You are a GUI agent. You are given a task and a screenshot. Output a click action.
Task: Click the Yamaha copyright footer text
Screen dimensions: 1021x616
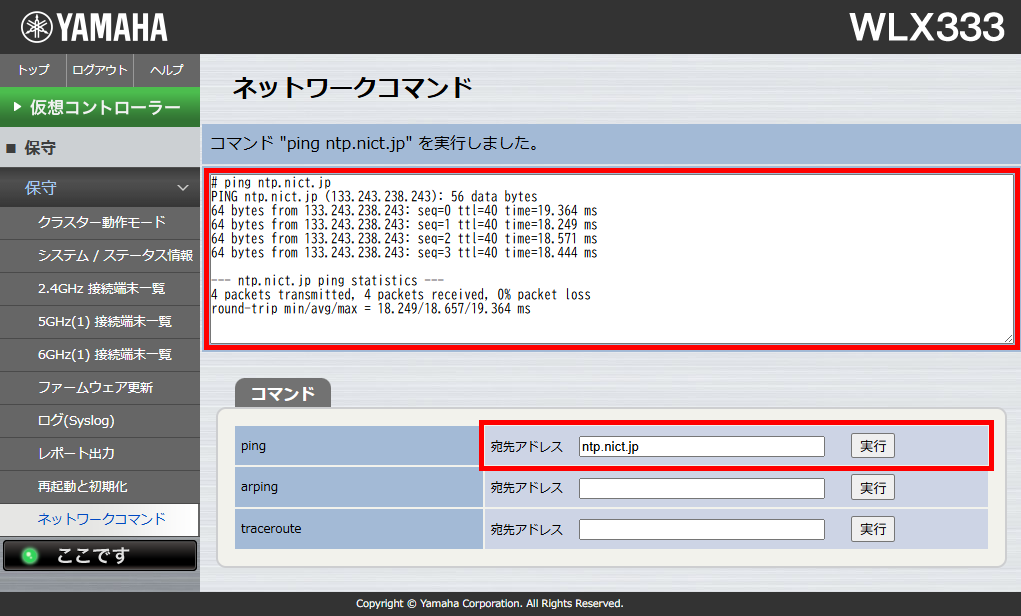[x=490, y=604]
